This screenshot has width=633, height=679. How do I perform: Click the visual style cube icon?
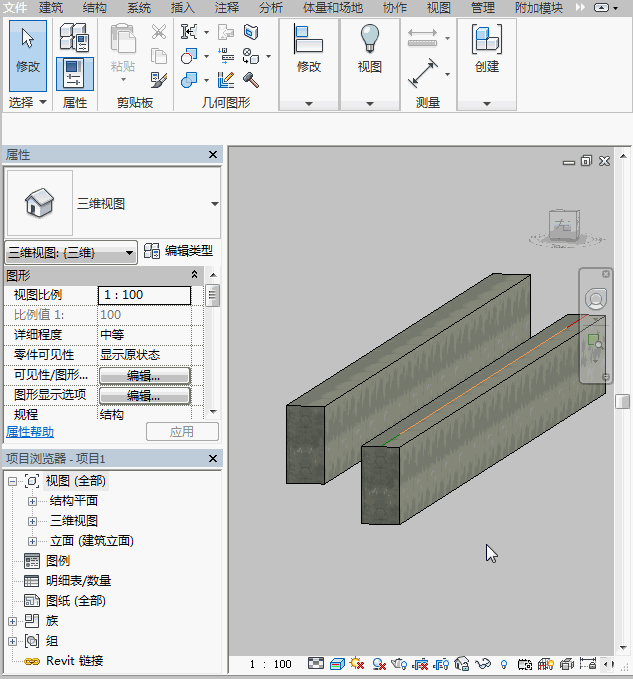tap(337, 664)
